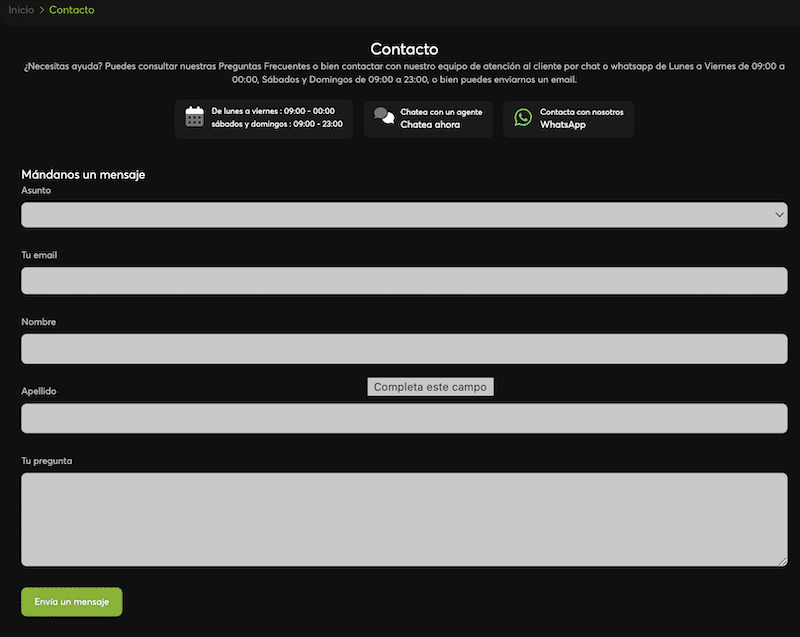Click the 'Completa este campo' tooltip
This screenshot has width=800, height=637.
[430, 387]
